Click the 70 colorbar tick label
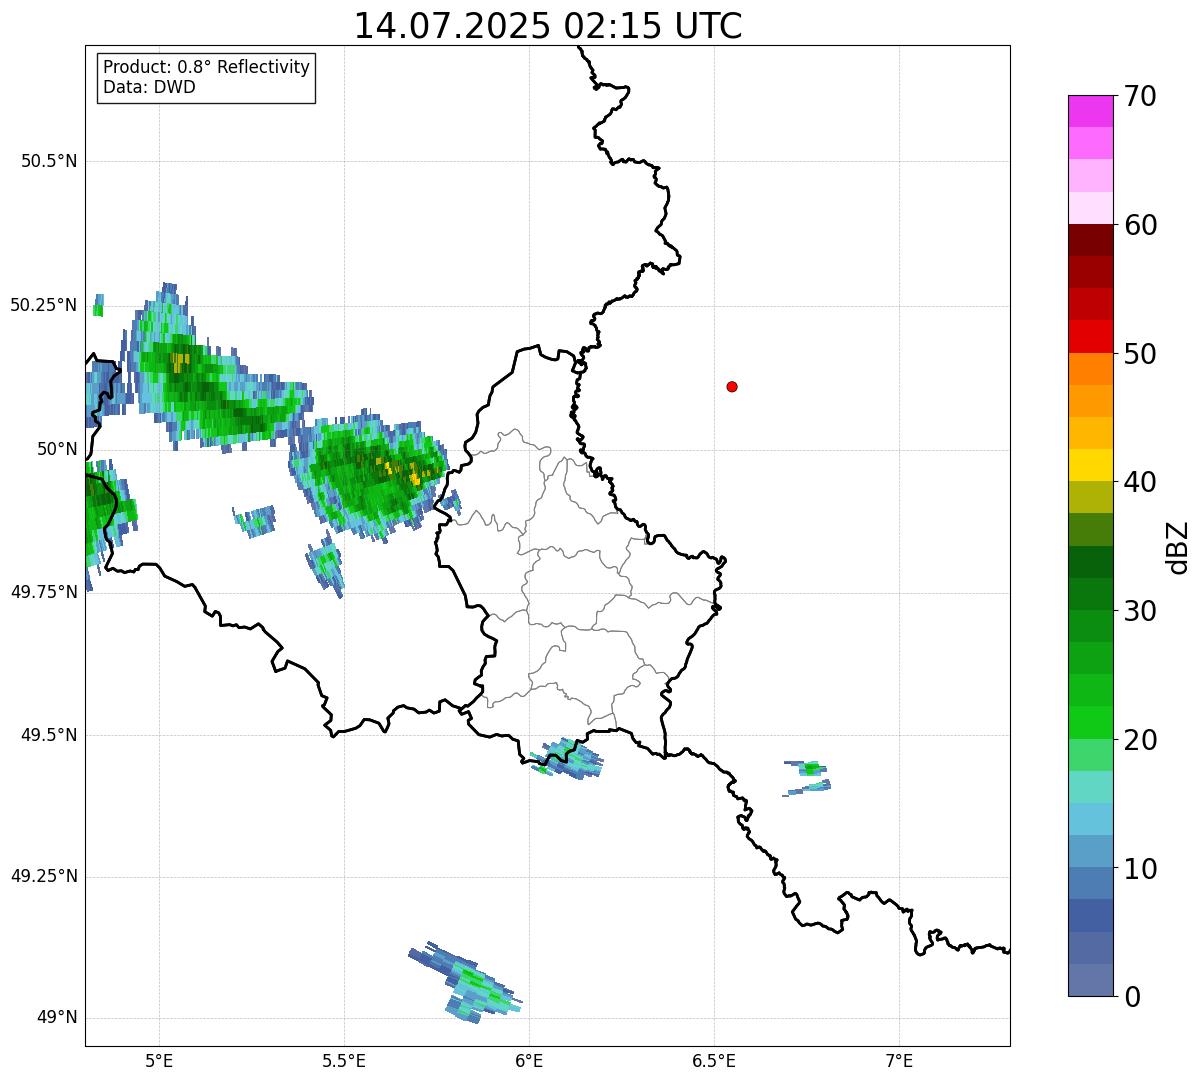The image size is (1202, 1081). (x=1140, y=96)
